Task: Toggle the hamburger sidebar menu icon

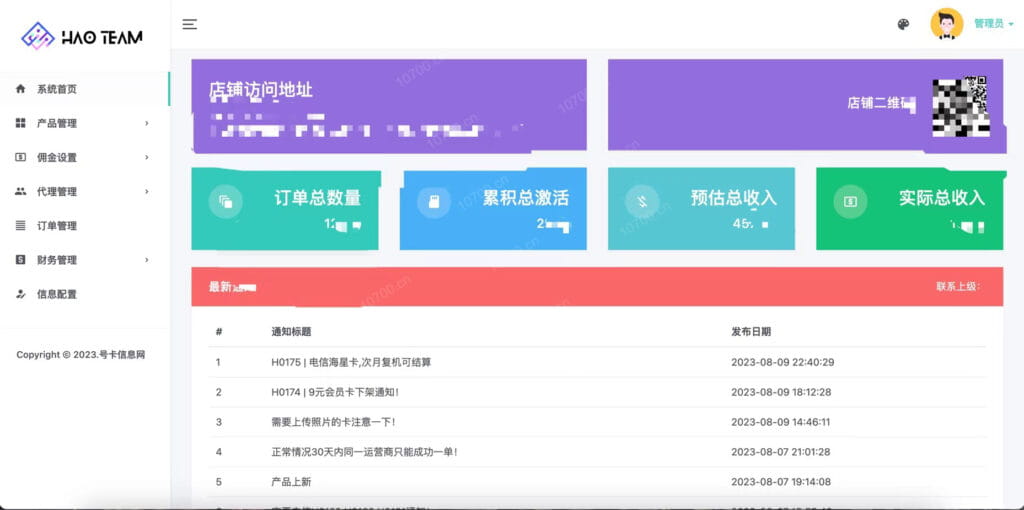Action: tap(189, 25)
